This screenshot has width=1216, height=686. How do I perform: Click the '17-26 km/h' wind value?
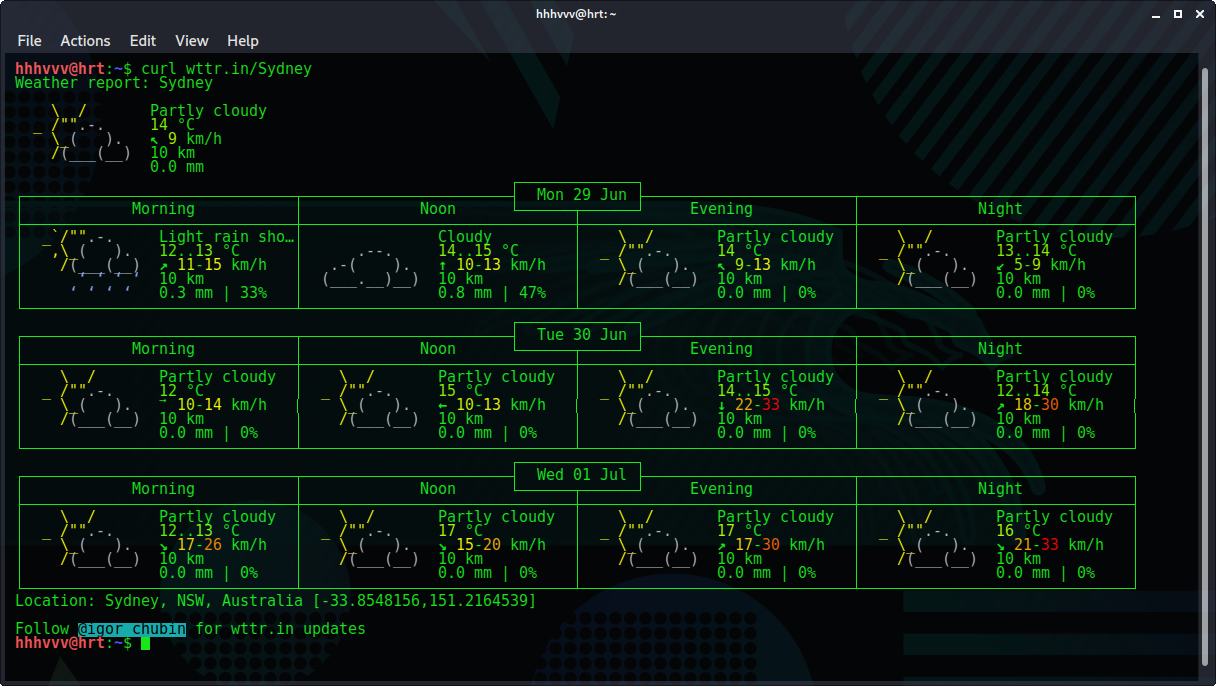coord(222,545)
